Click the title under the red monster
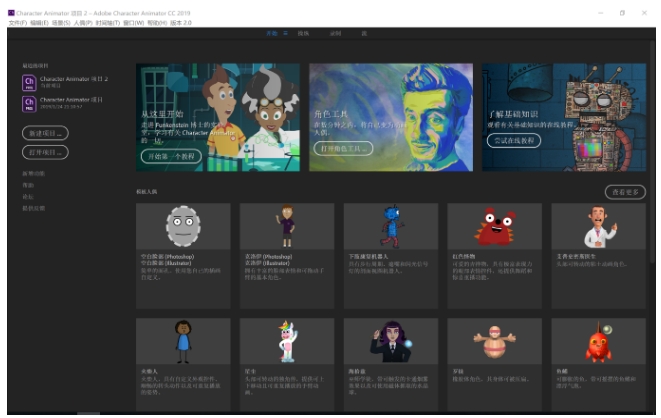This screenshot has height=418, width=661. pyautogui.click(x=464, y=257)
